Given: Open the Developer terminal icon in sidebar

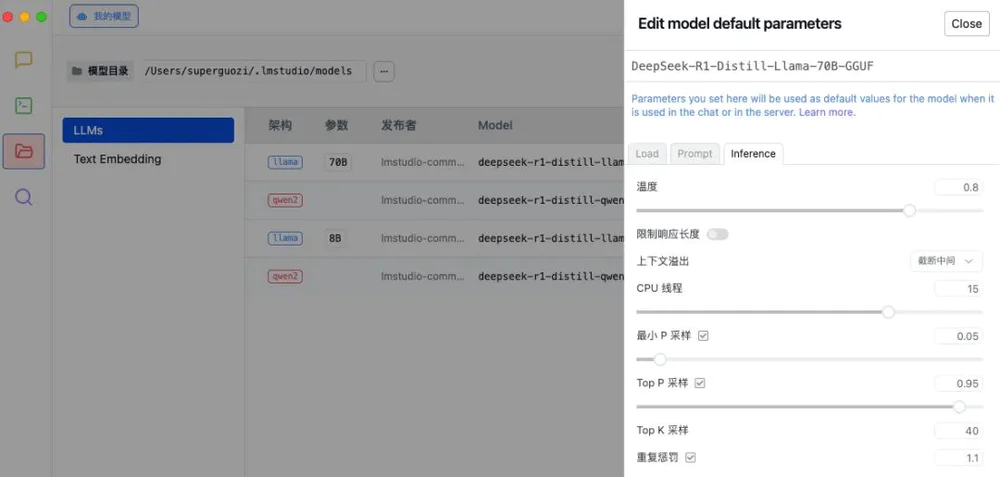Looking at the screenshot, I should 24,105.
